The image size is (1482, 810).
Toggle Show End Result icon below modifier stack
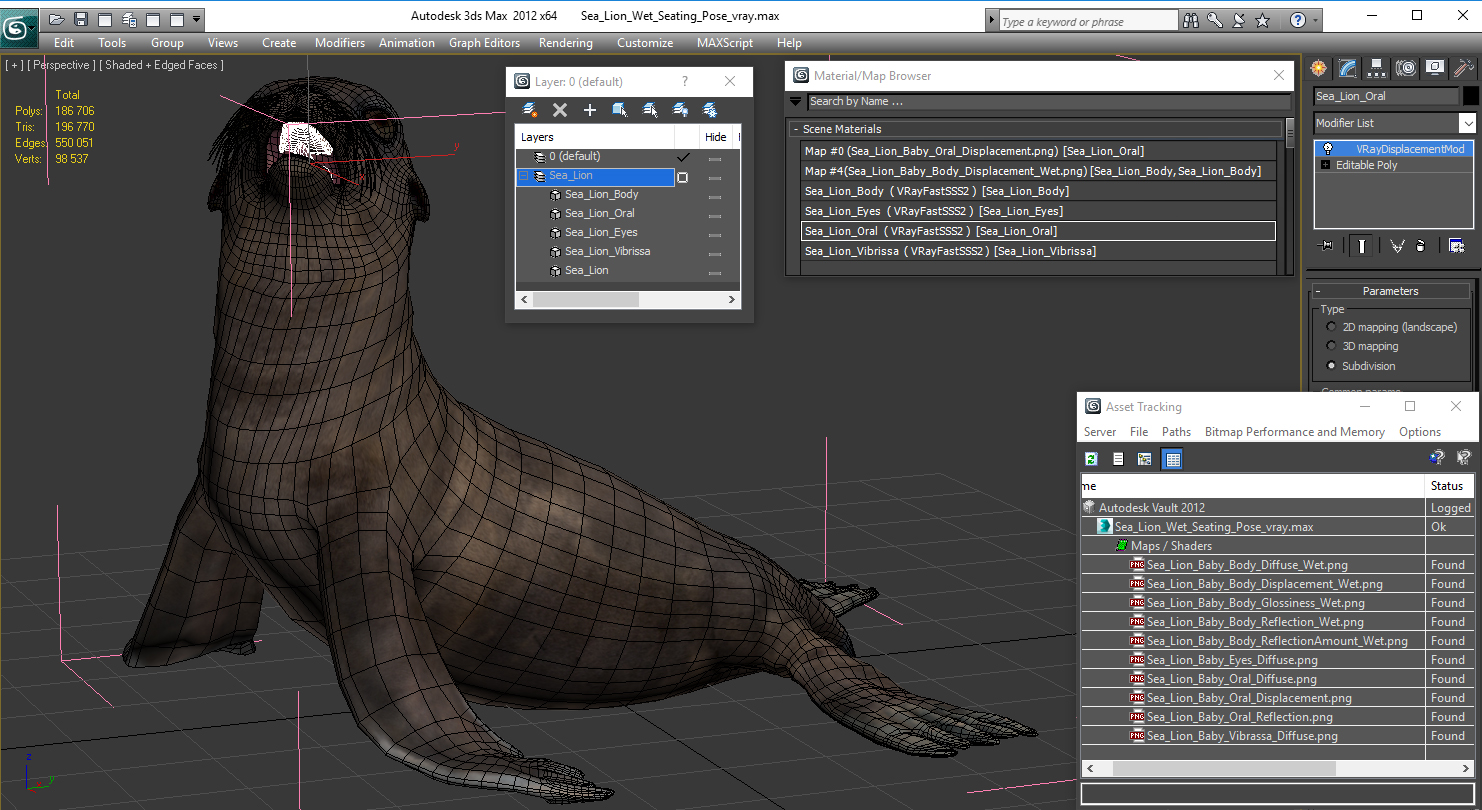1361,245
